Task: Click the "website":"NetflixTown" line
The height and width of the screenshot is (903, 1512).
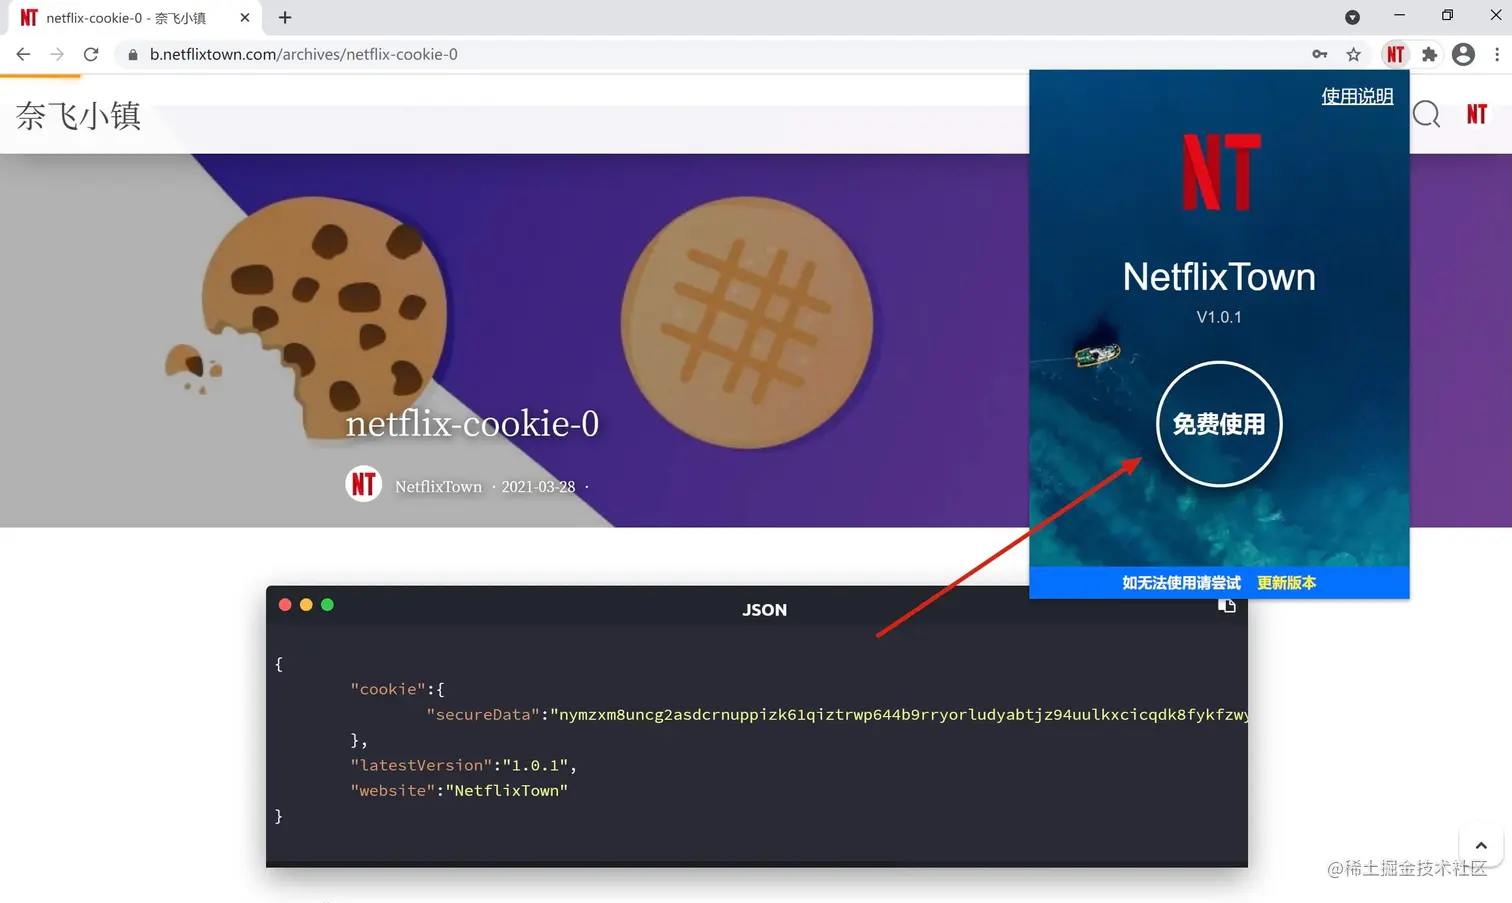Action: (459, 790)
